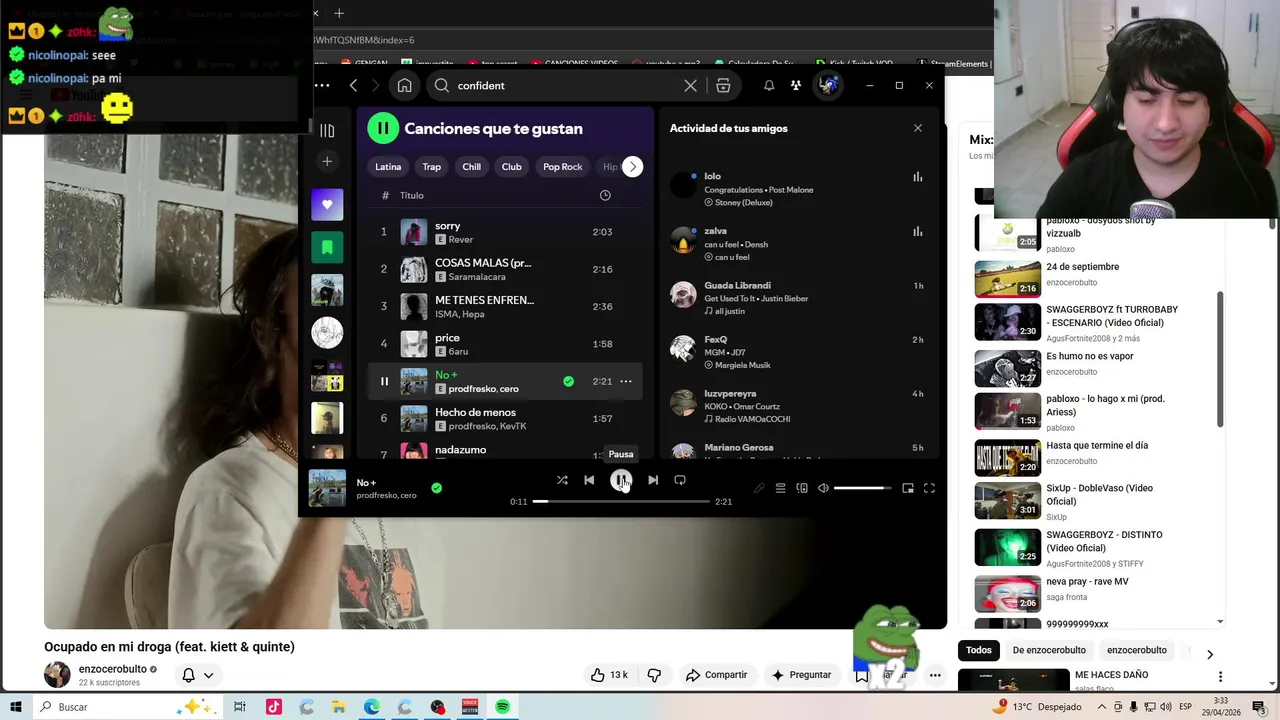Open the Windows Start menu

tap(15, 707)
